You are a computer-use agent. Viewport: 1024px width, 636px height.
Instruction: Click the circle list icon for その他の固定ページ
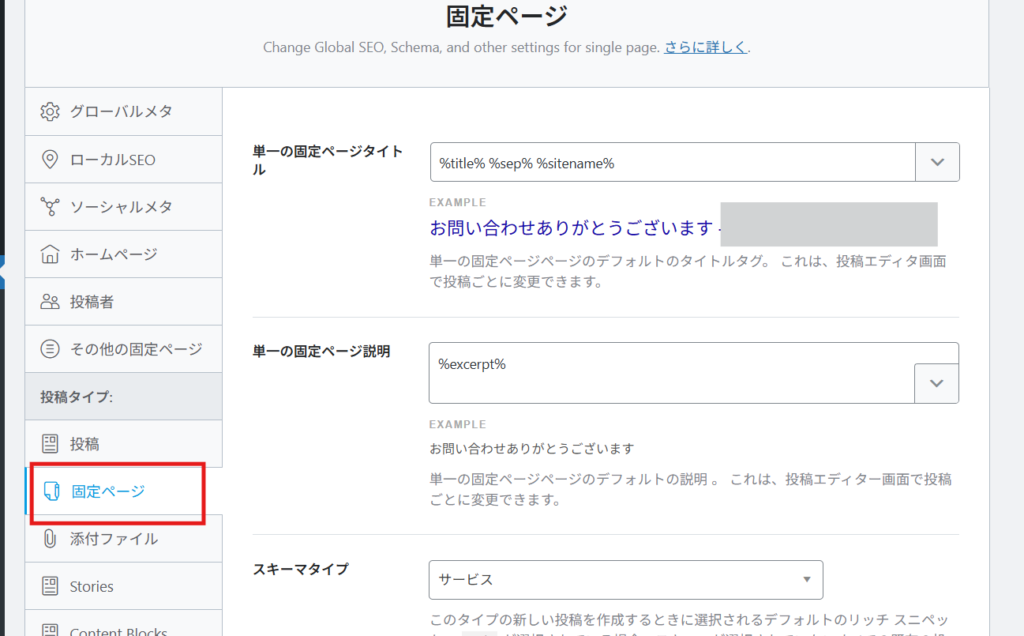[50, 349]
